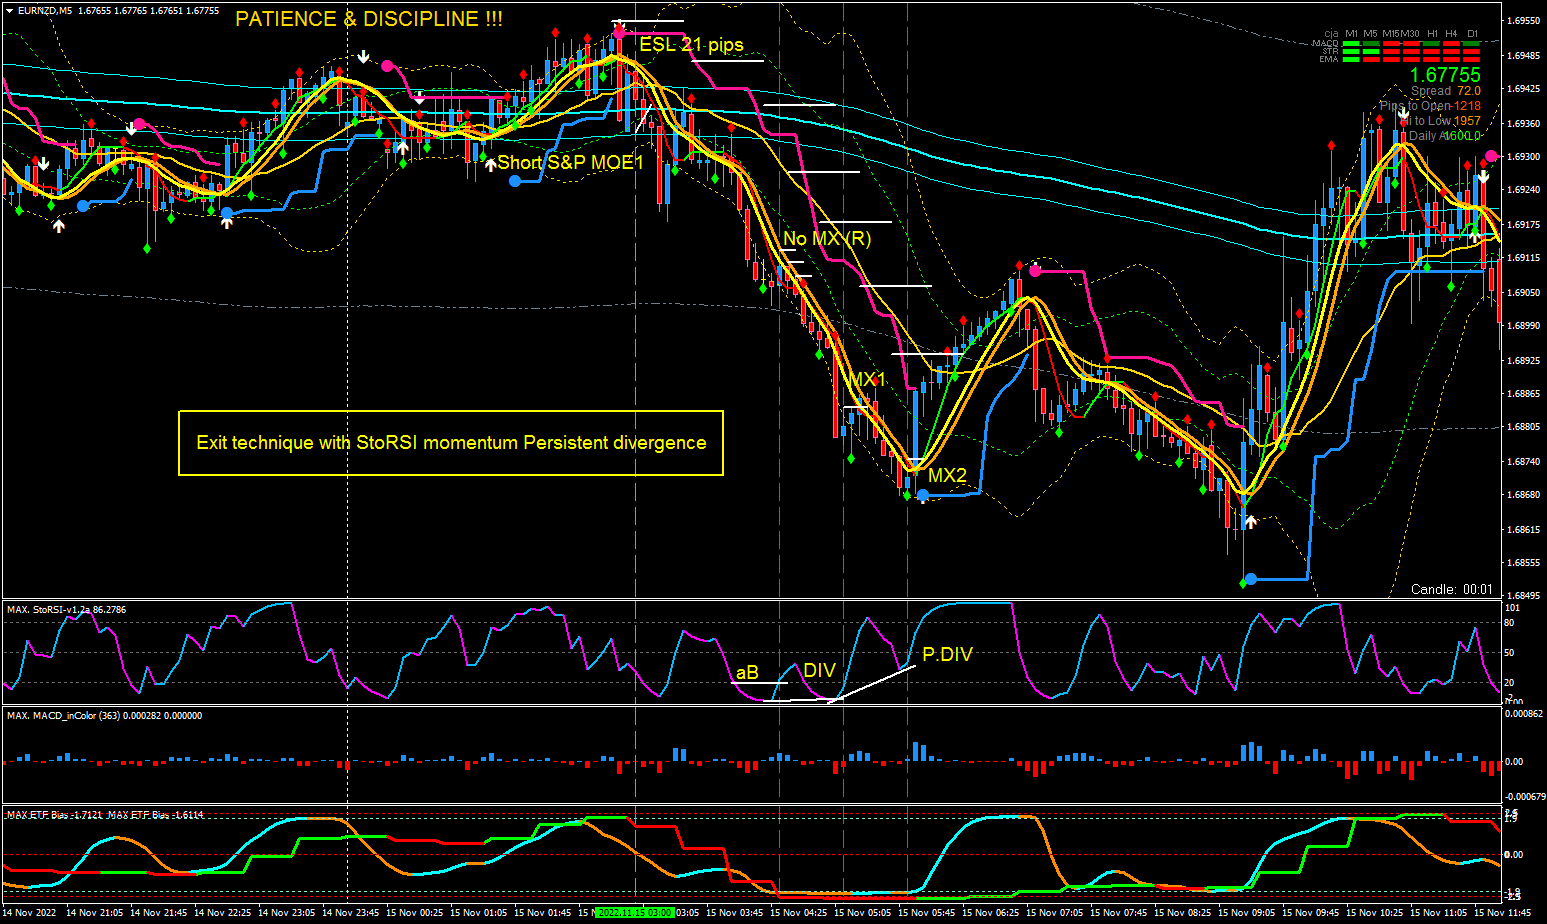Image resolution: width=1547 pixels, height=924 pixels.
Task: Click the MAX ETF Bias indicator label
Action: coord(105,815)
